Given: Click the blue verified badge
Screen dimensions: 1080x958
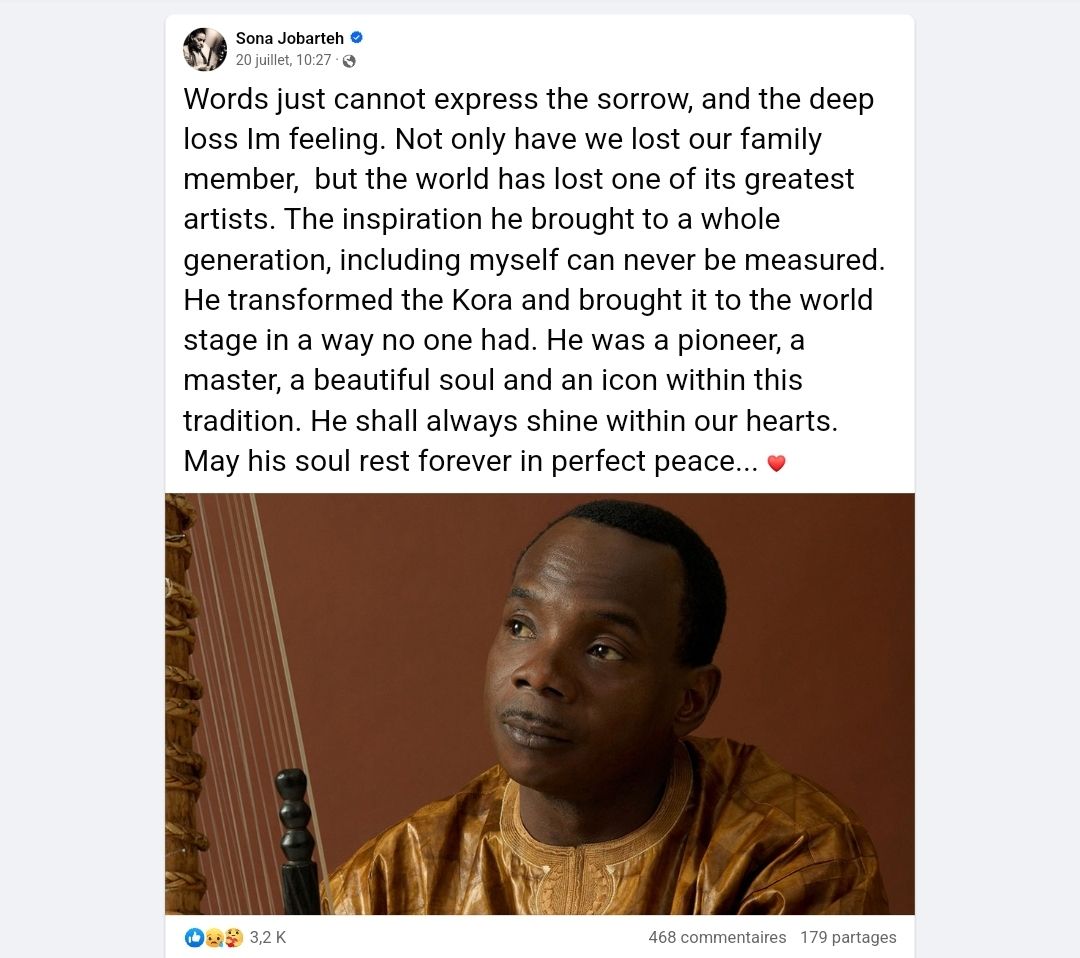Looking at the screenshot, I should 357,38.
